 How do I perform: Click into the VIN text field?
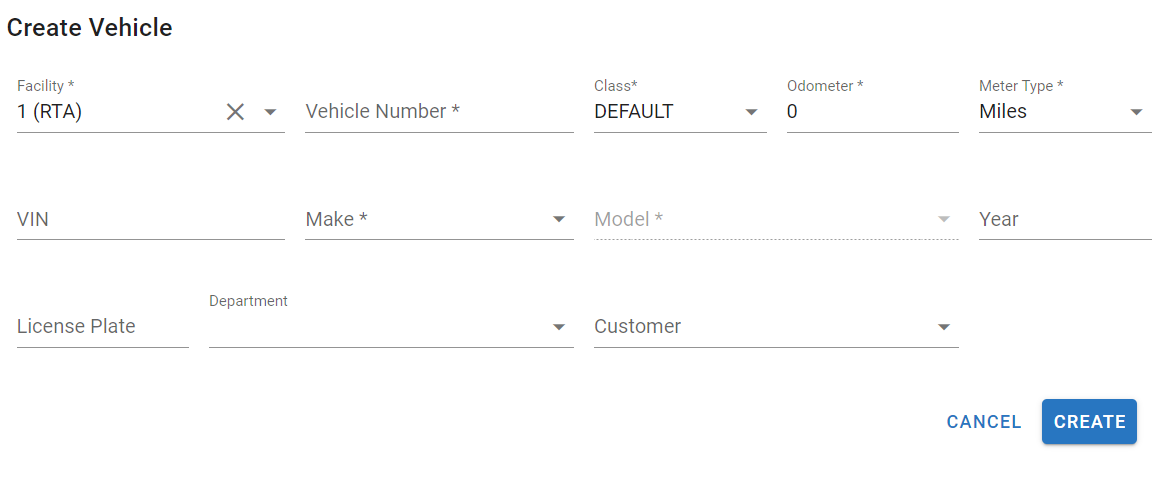coord(150,219)
